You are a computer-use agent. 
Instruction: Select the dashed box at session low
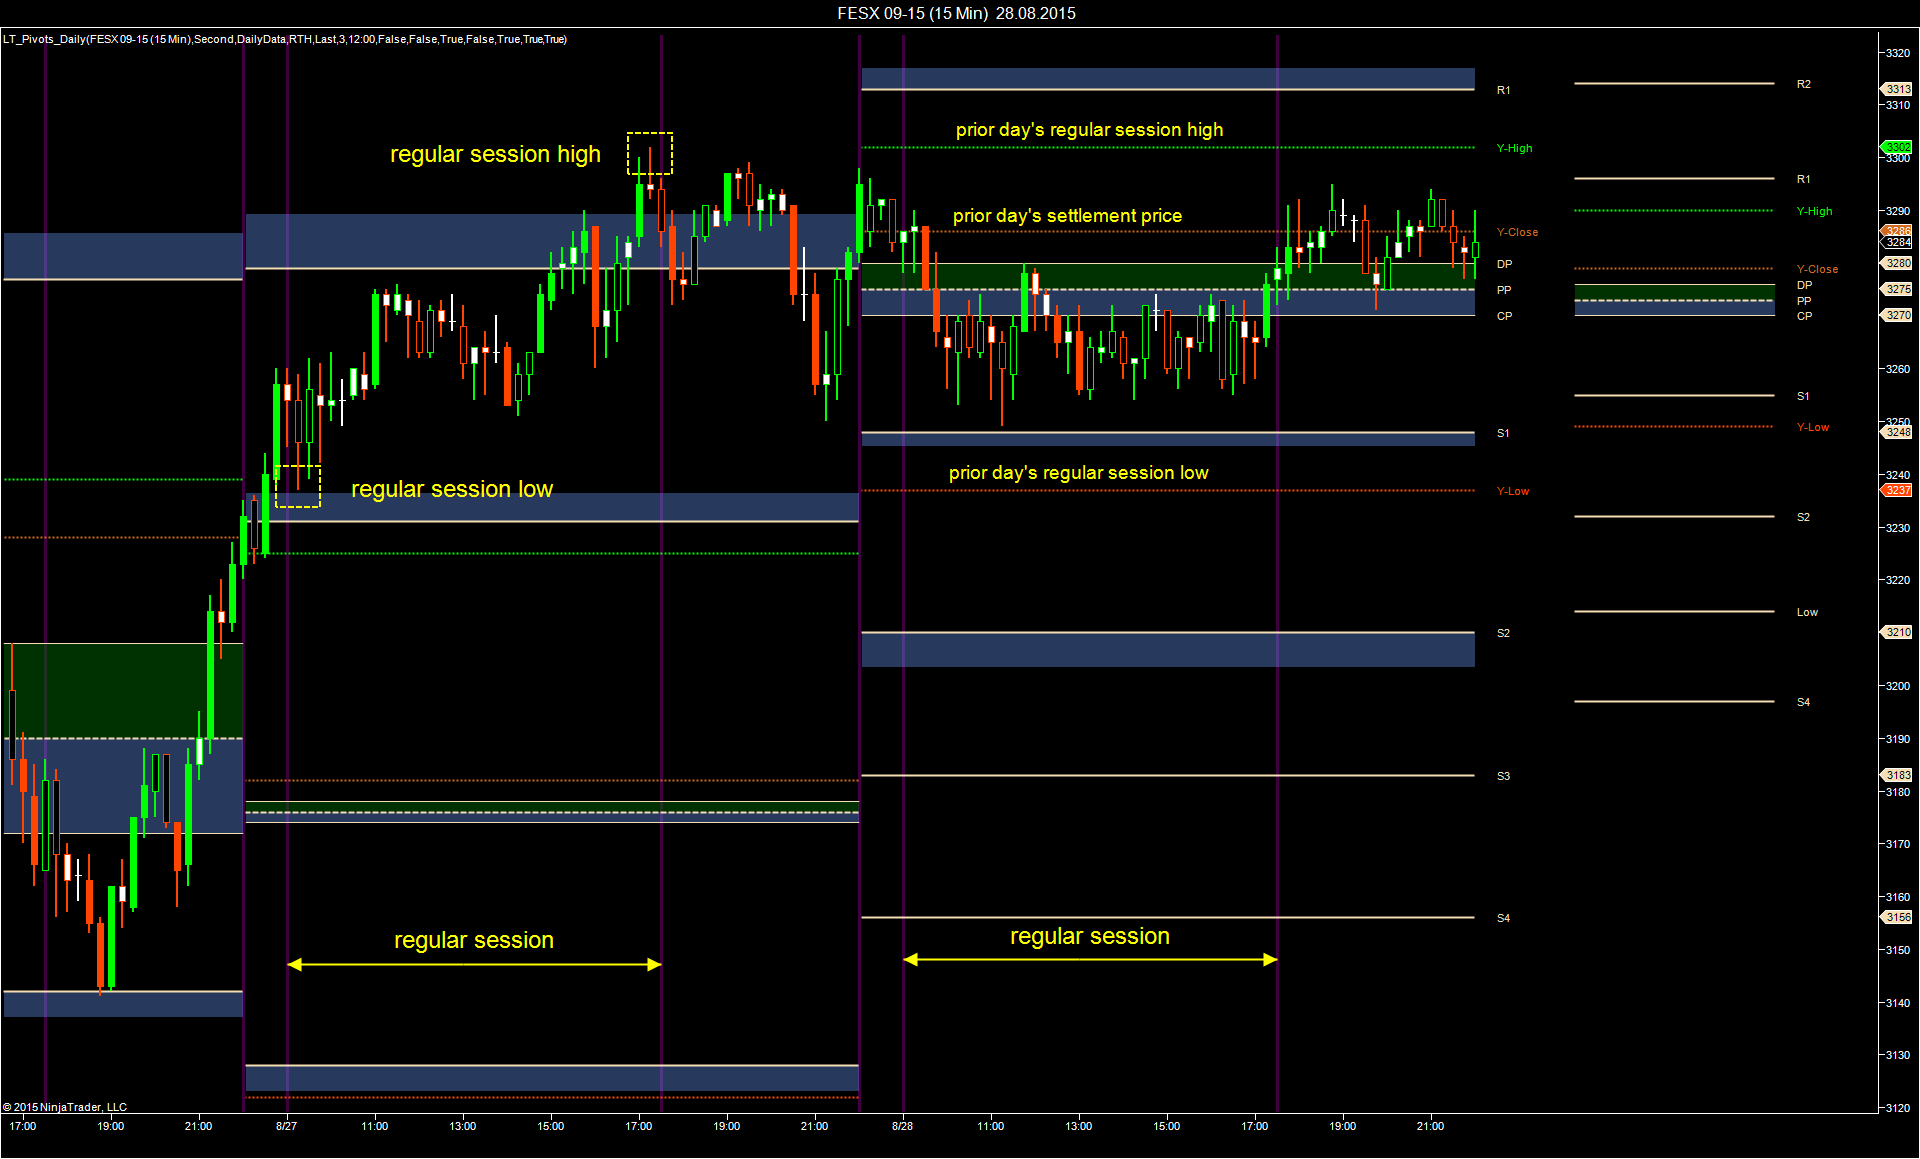pyautogui.click(x=298, y=486)
